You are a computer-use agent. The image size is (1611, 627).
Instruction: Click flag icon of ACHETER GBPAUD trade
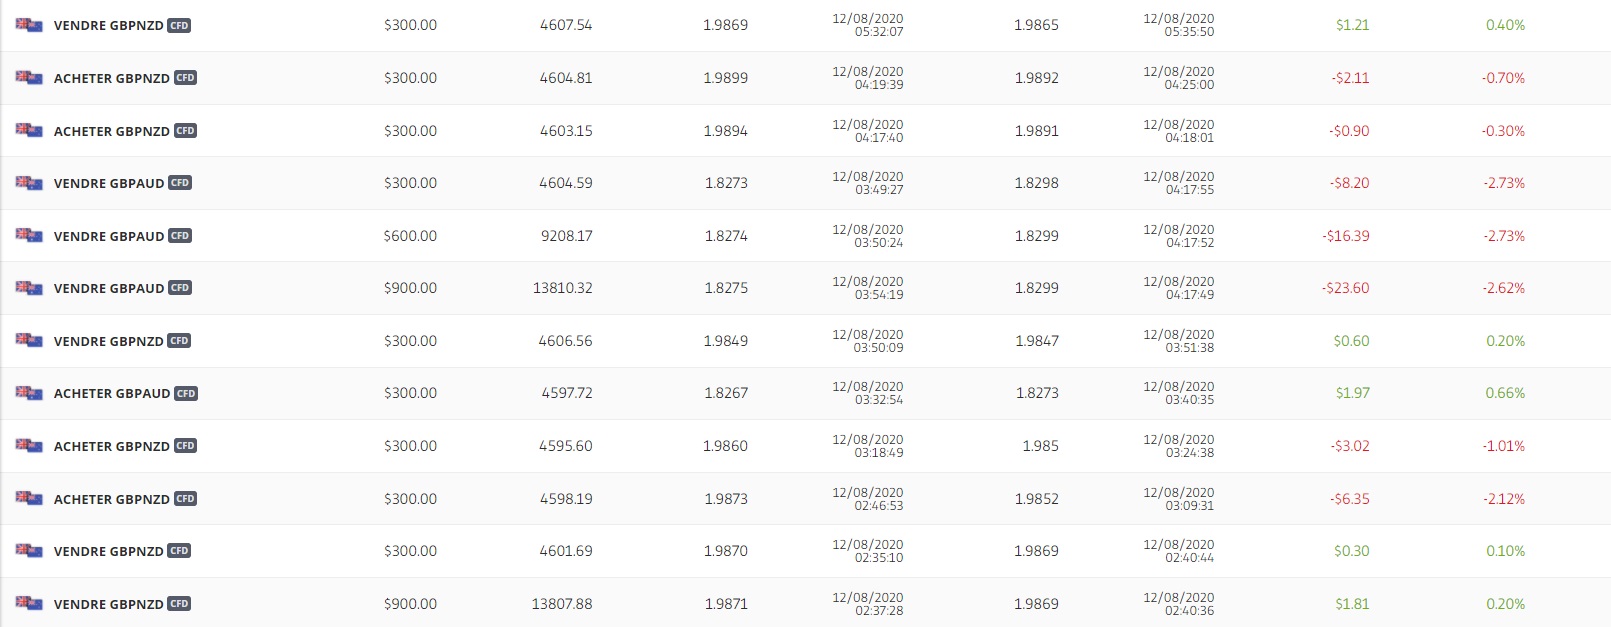29,393
